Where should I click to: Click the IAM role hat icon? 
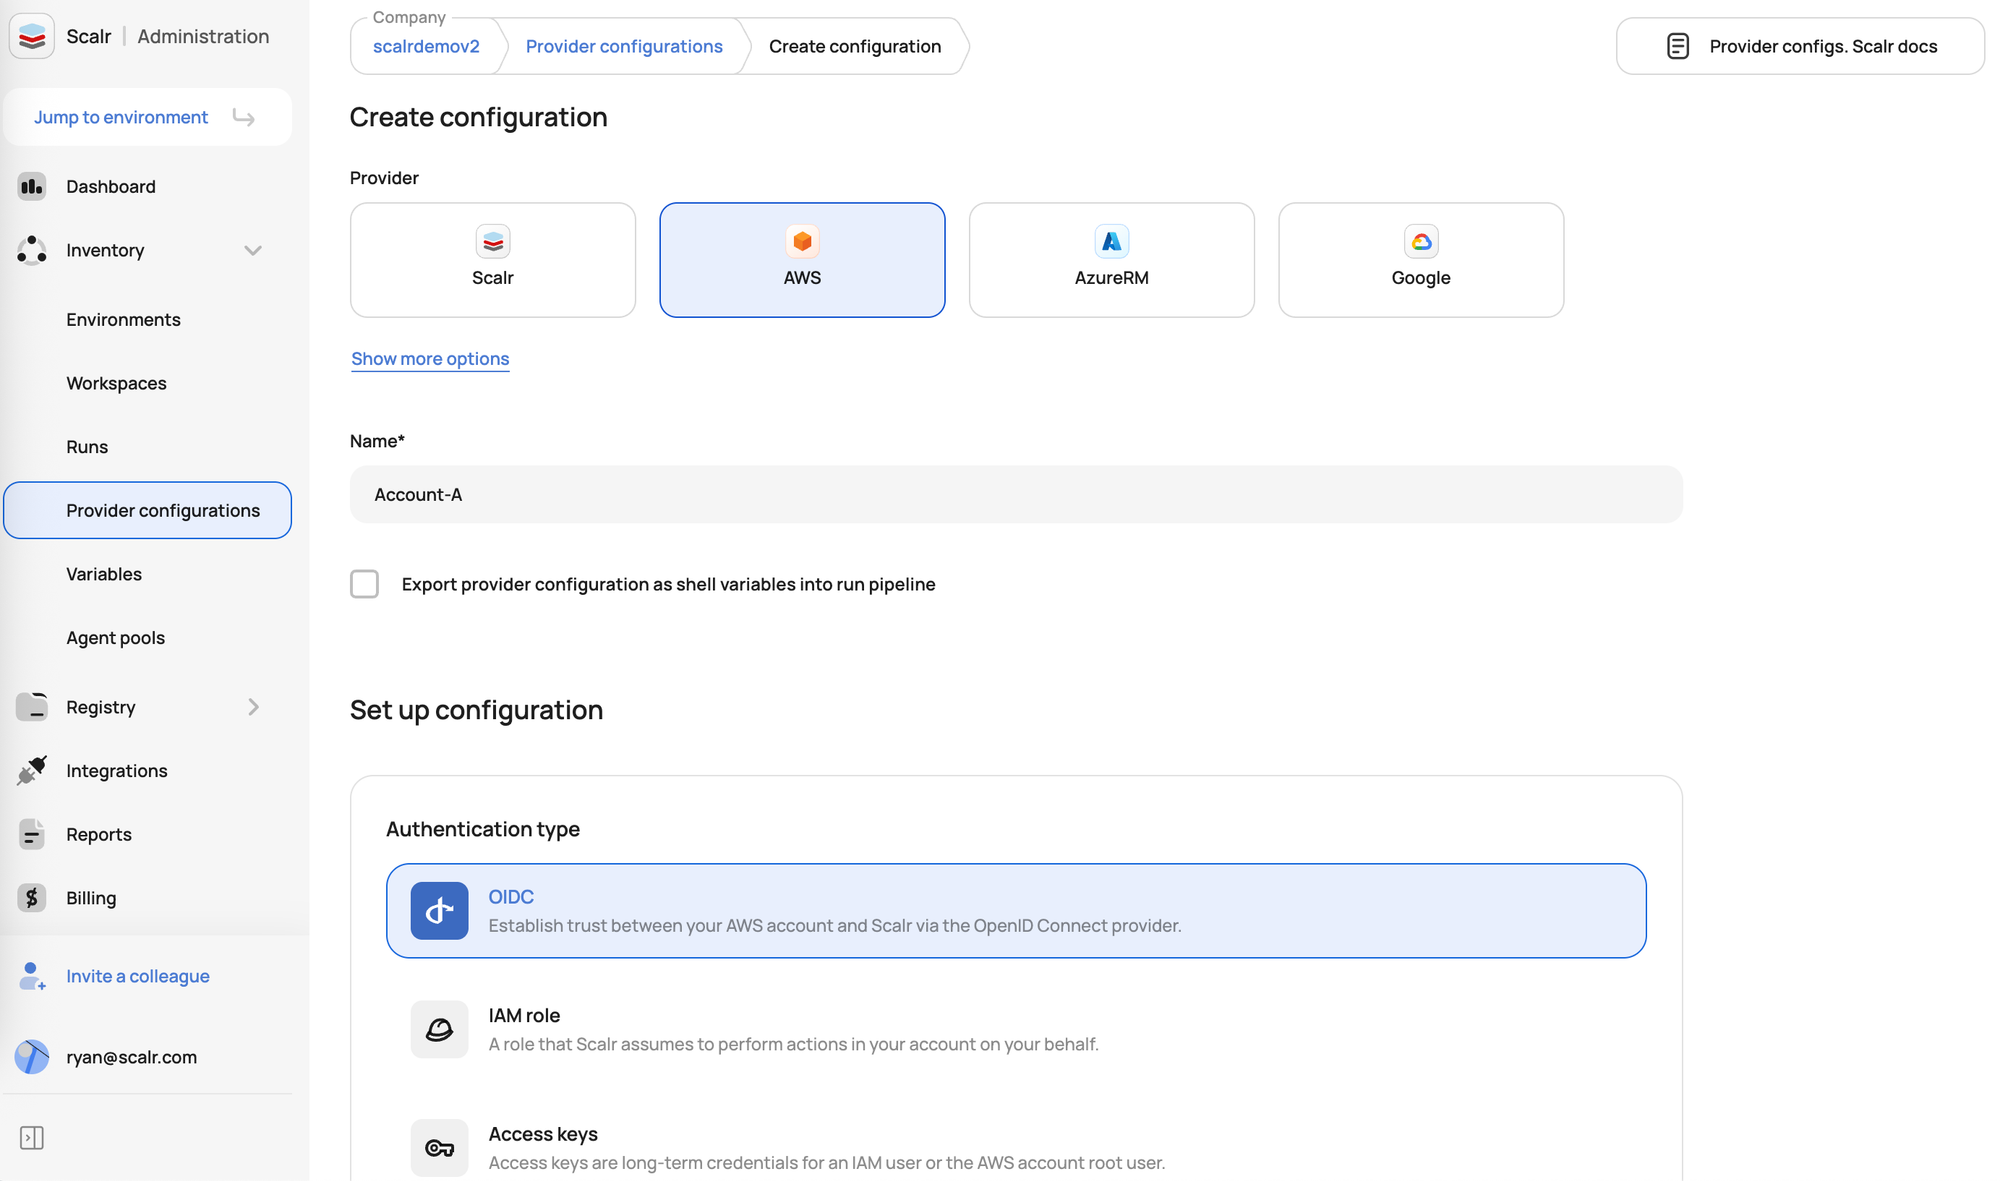tap(439, 1029)
